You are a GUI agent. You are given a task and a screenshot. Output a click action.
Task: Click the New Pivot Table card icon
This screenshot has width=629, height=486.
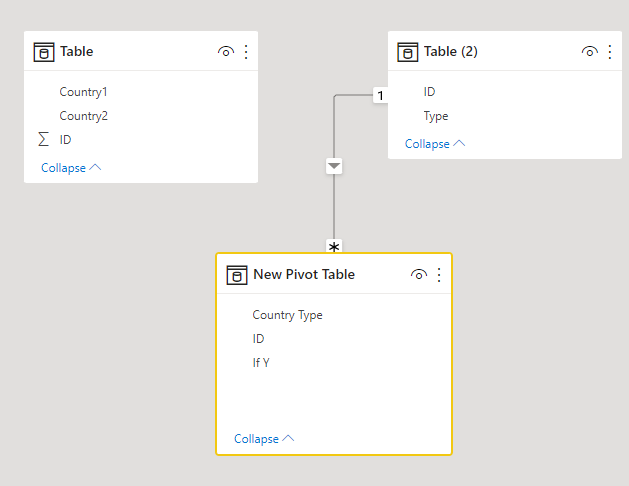[x=237, y=275]
